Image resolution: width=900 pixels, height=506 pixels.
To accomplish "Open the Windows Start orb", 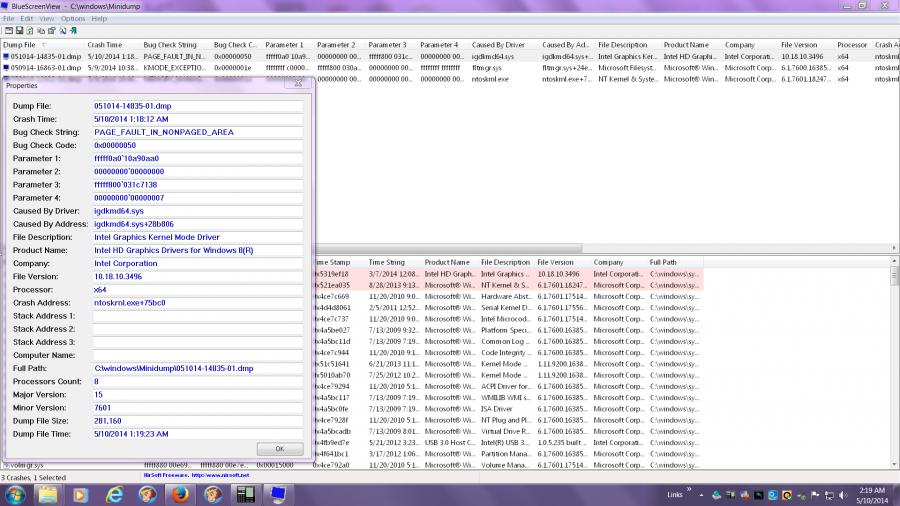I will (x=15, y=495).
